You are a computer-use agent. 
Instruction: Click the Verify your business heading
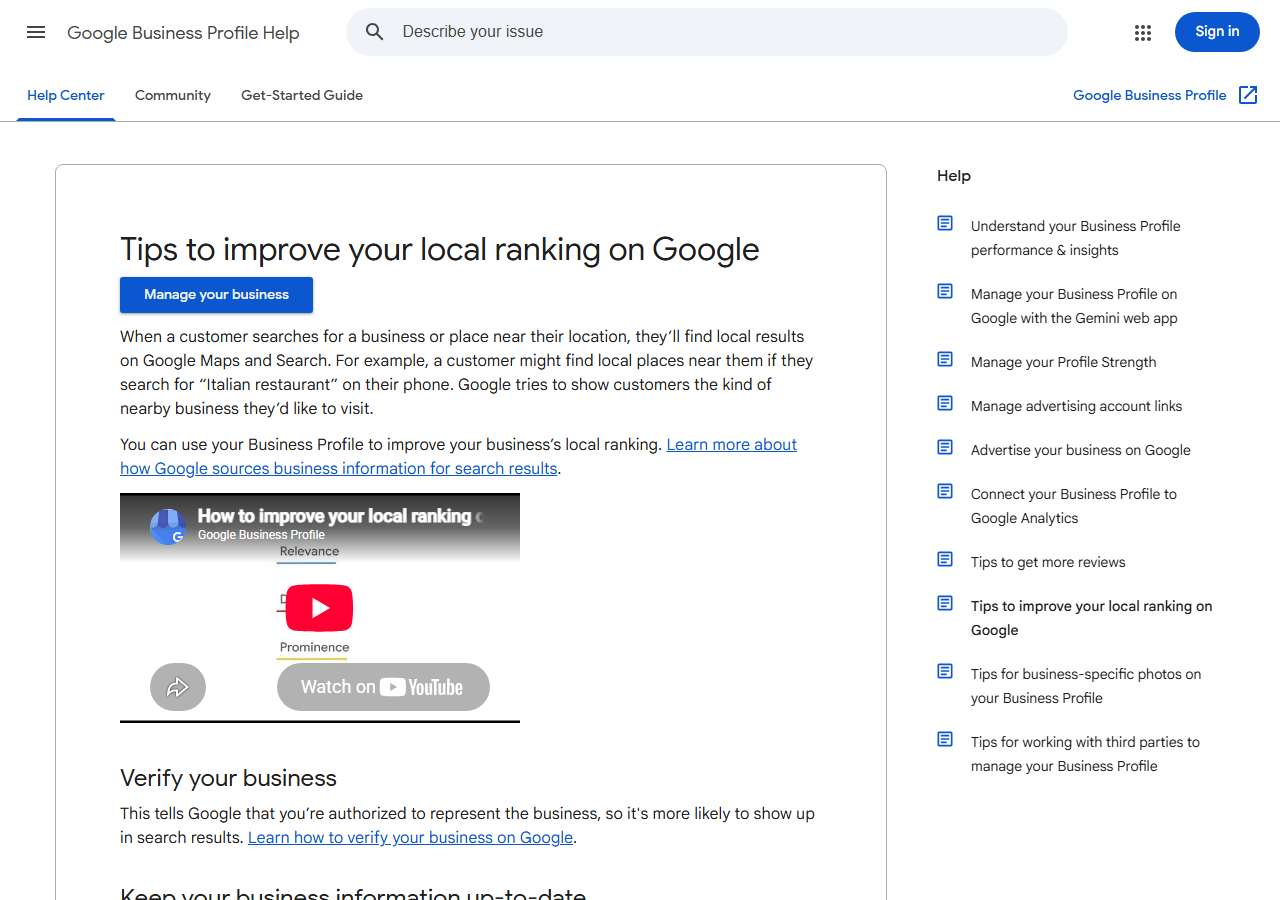228,778
